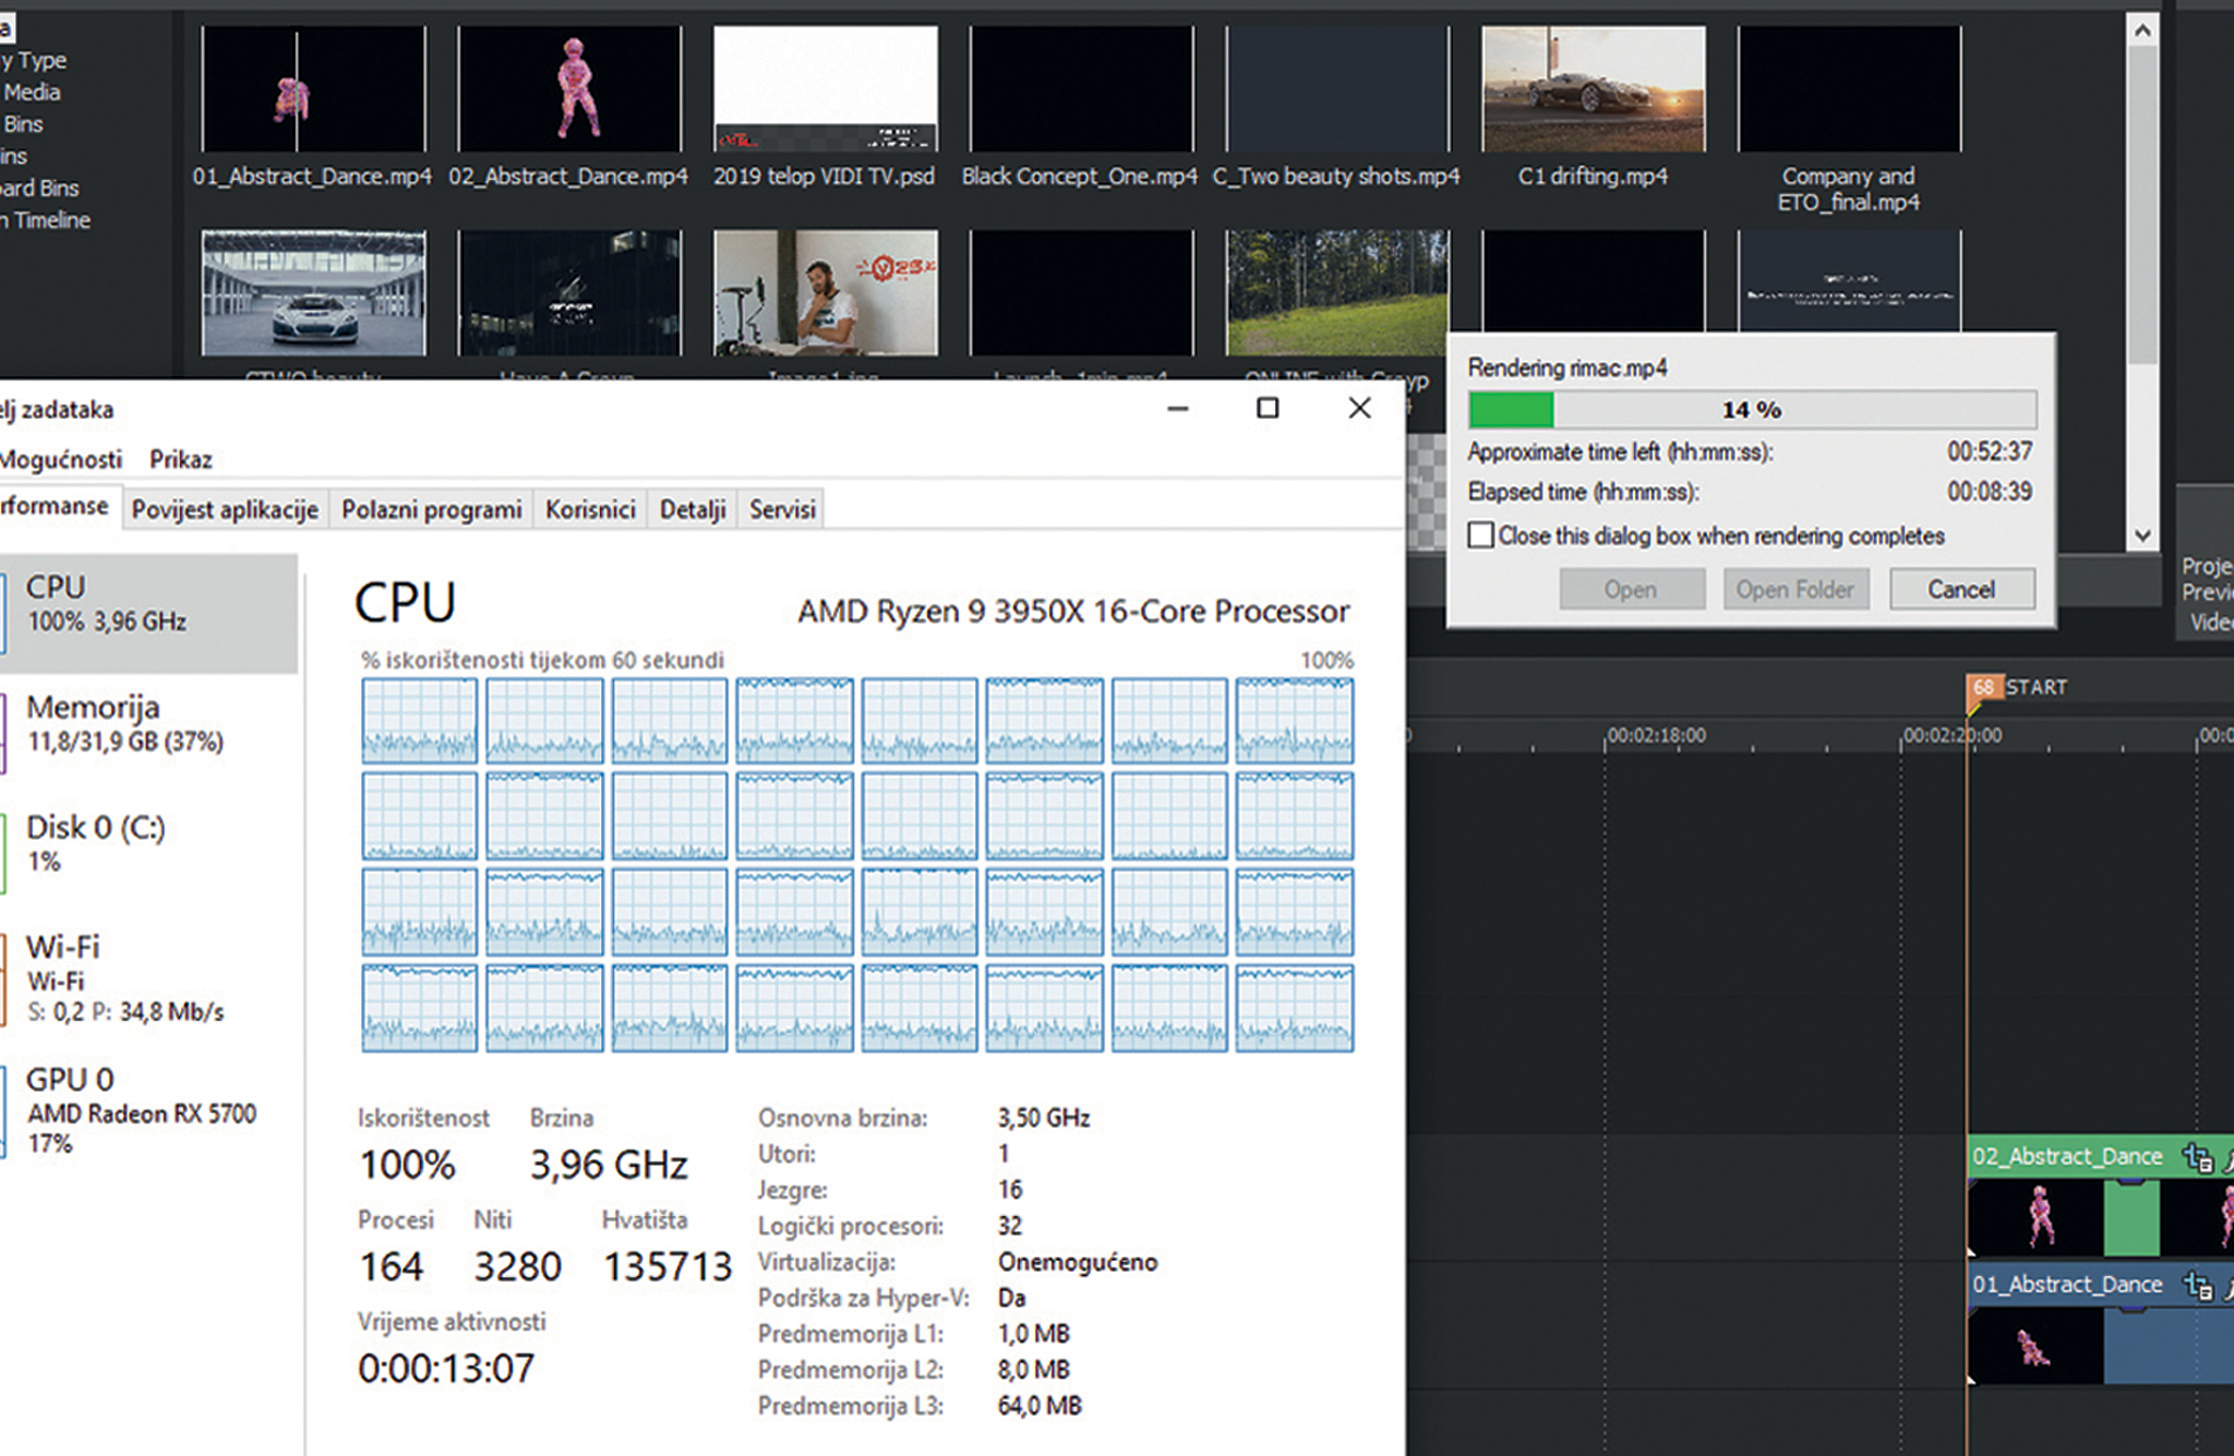Viewport: 2234px width, 1456px height.
Task: Click the orange 68 START timeline marker
Action: pos(1983,687)
